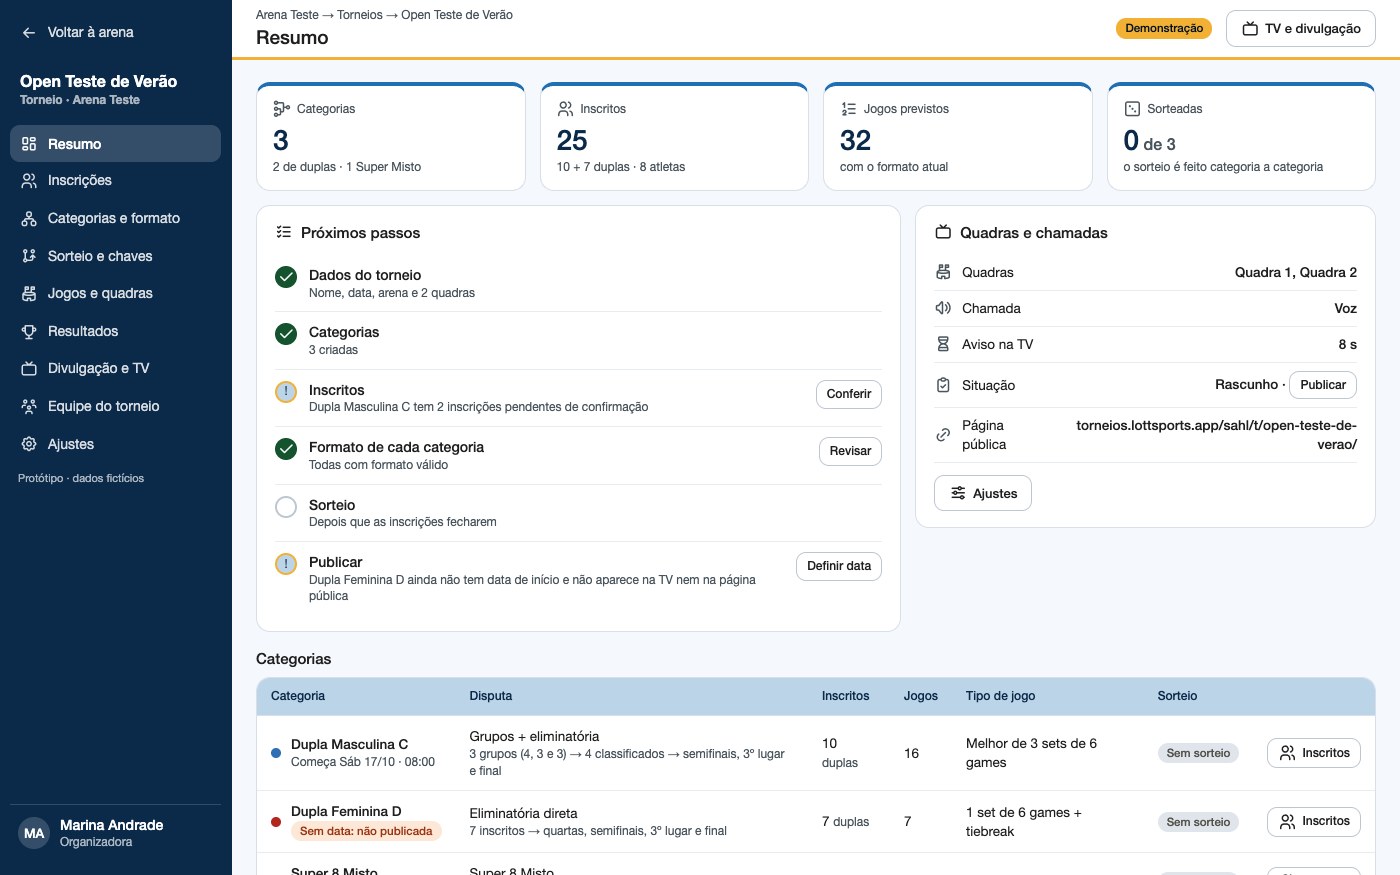
Task: Click the gear icon for Ajustes in sidebar
Action: (x=29, y=444)
